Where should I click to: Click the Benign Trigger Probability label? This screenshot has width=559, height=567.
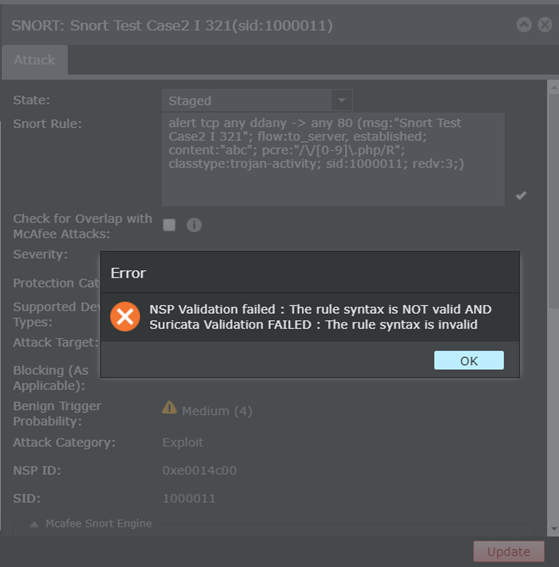[x=57, y=413]
